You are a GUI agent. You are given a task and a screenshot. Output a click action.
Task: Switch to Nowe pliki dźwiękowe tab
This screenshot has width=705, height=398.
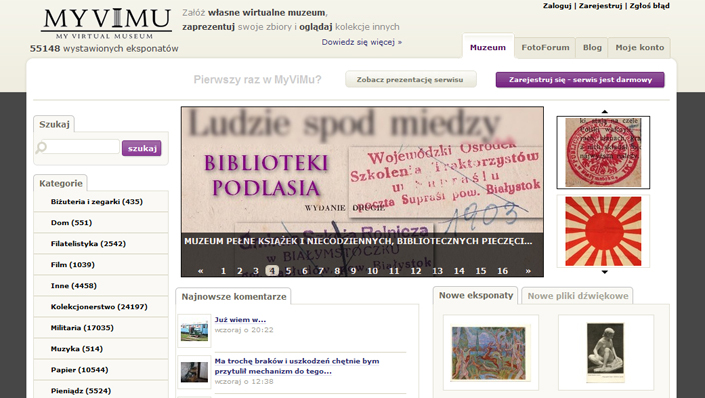point(577,296)
